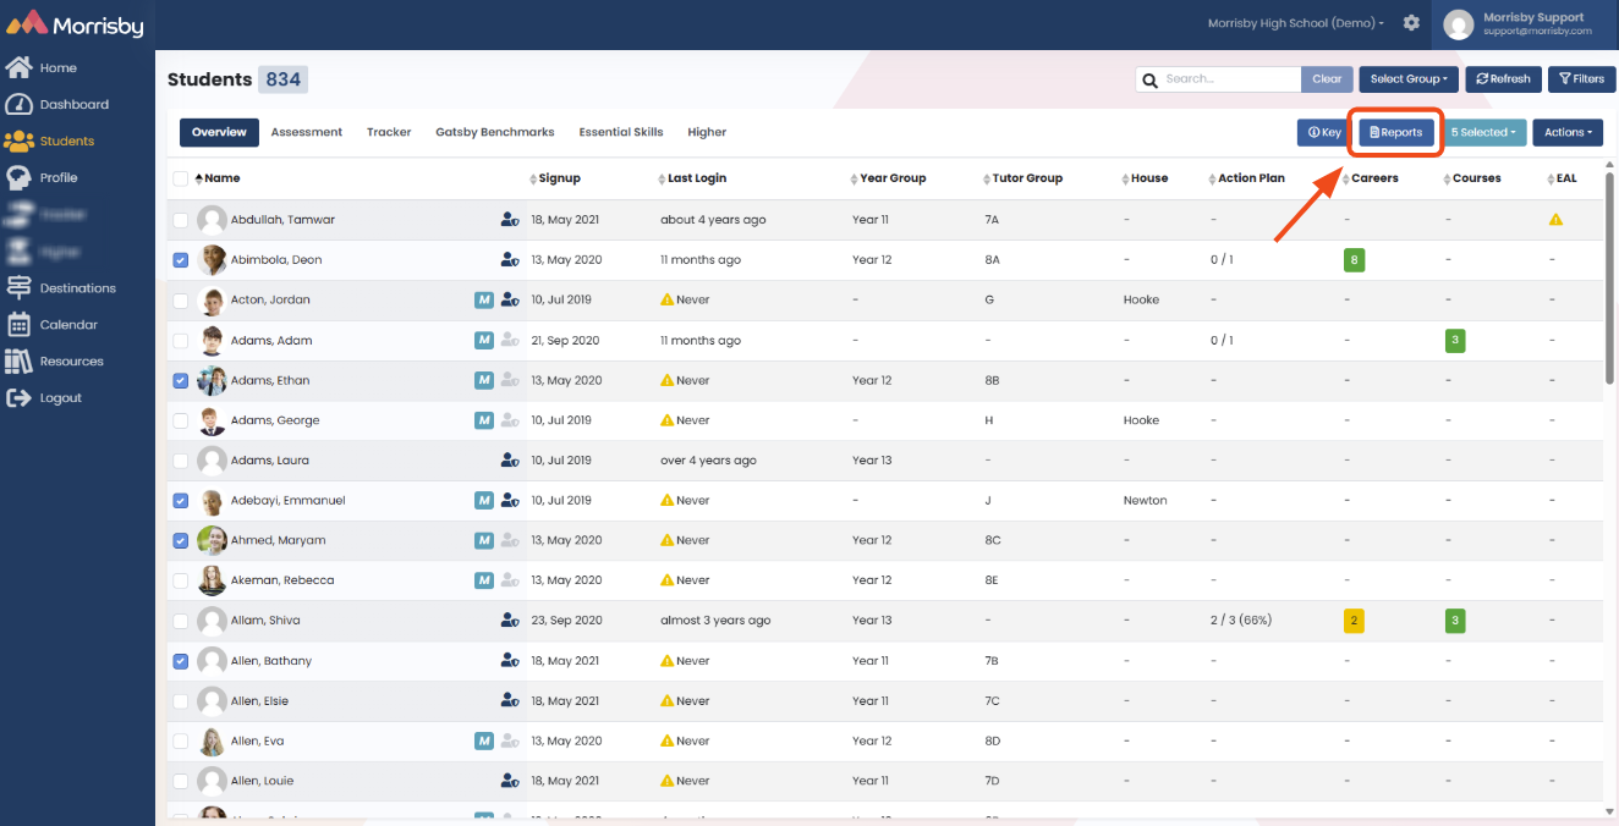Open the Filters button
1619x826 pixels.
coord(1581,79)
